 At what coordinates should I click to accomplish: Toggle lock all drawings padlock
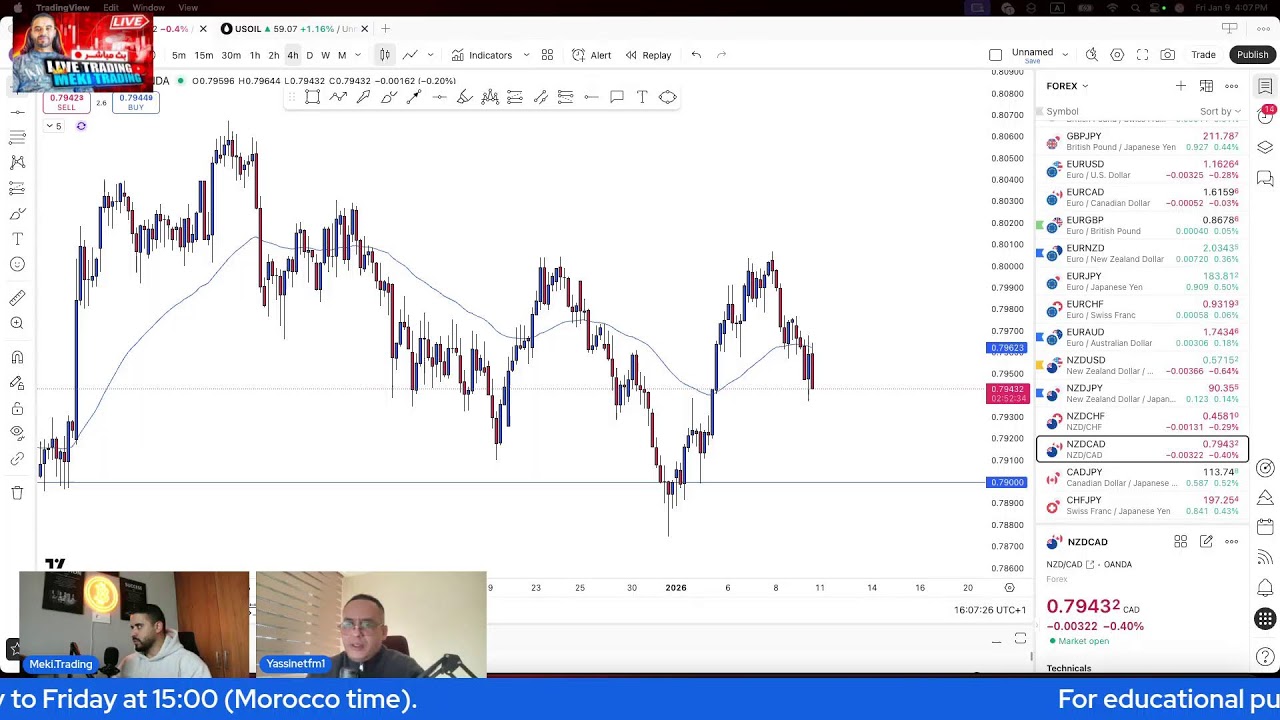pyautogui.click(x=17, y=408)
